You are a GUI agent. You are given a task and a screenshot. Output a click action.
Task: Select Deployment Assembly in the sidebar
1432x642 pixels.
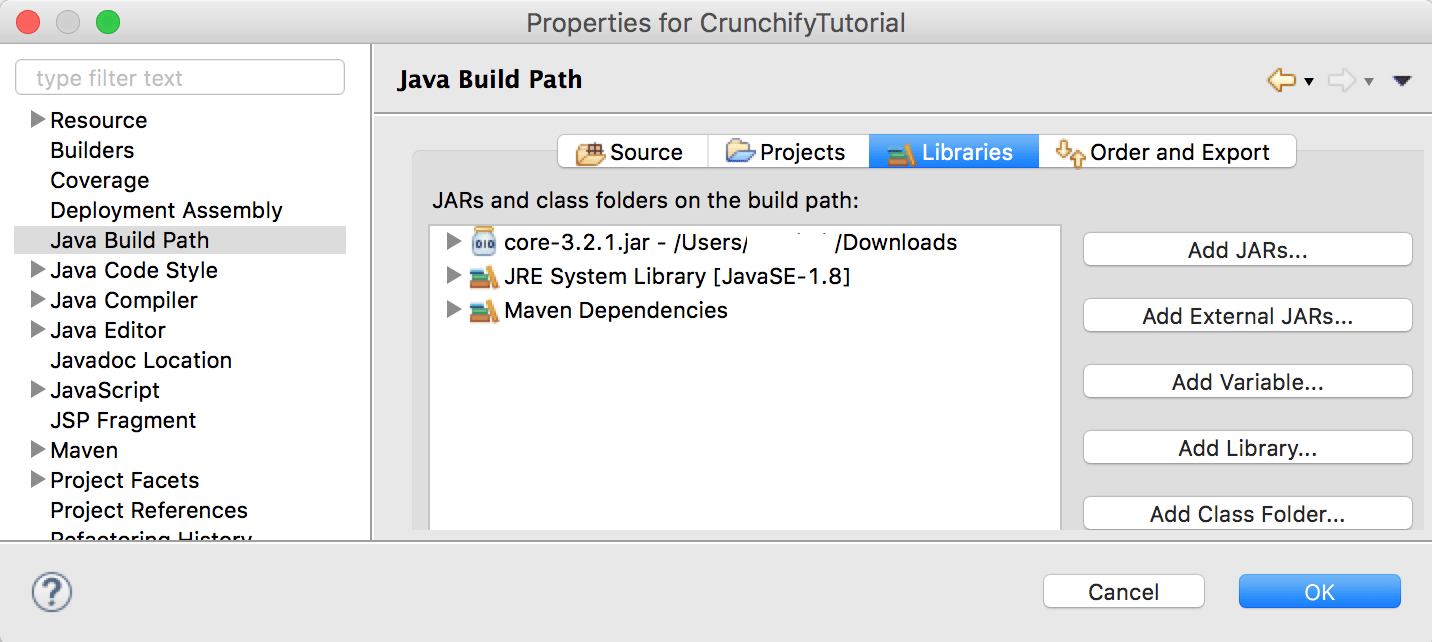pyautogui.click(x=166, y=210)
